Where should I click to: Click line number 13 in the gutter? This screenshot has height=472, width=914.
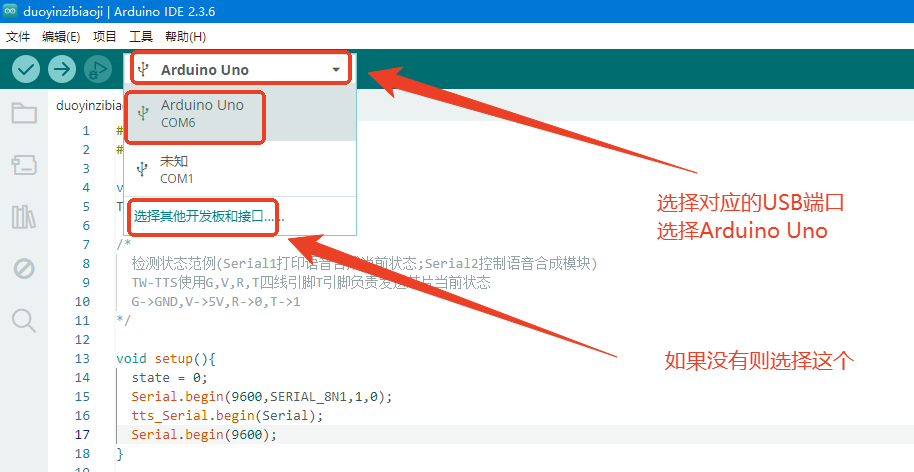[x=82, y=358]
